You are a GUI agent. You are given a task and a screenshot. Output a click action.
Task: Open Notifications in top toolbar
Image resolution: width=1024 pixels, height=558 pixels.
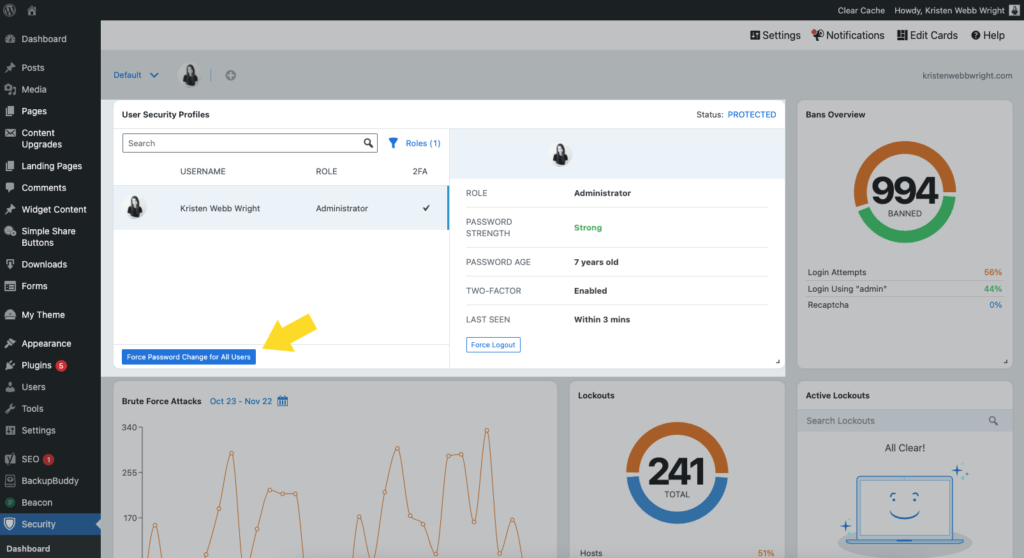click(848, 35)
